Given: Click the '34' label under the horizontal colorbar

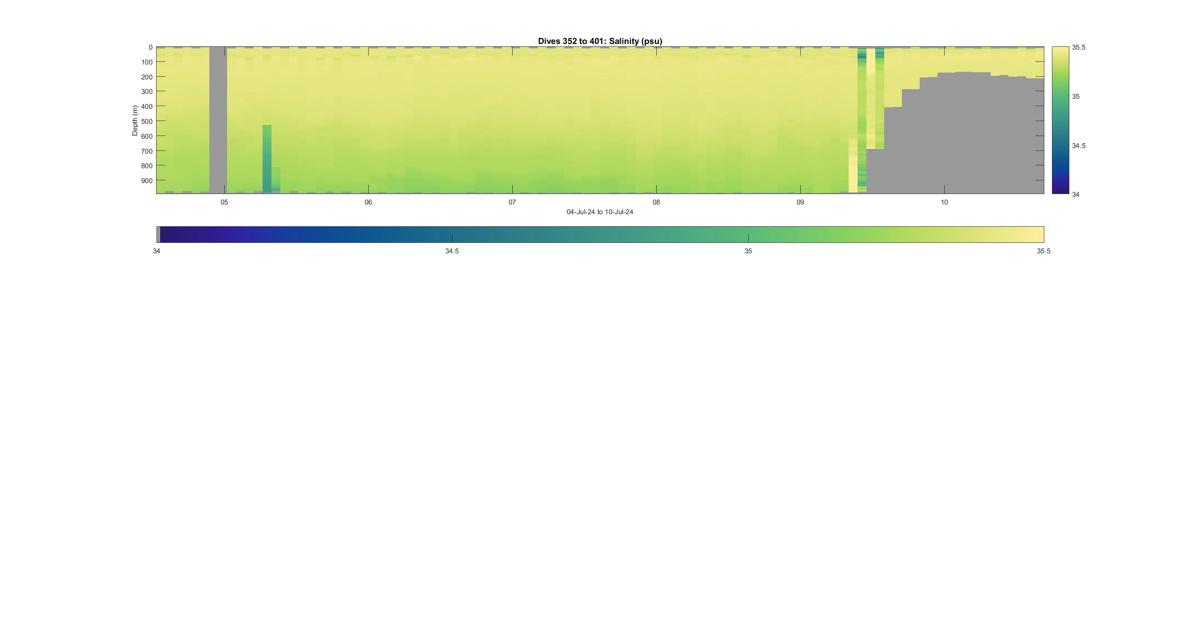Looking at the screenshot, I should [x=157, y=251].
